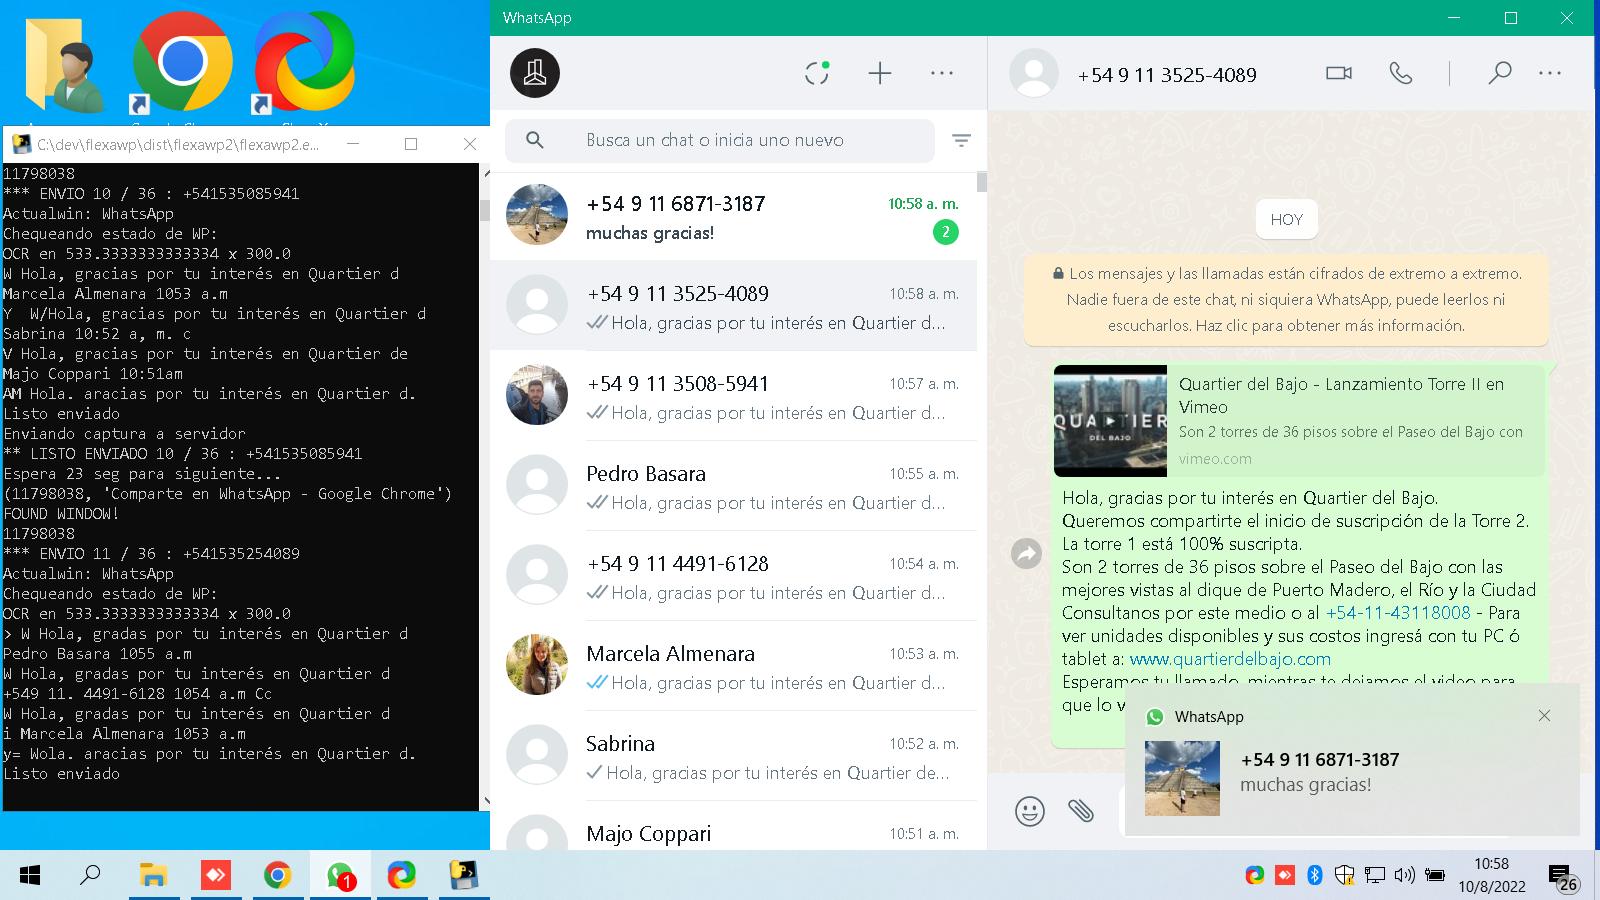Open the user folder desktop icon
The width and height of the screenshot is (1600, 900).
coord(65,64)
